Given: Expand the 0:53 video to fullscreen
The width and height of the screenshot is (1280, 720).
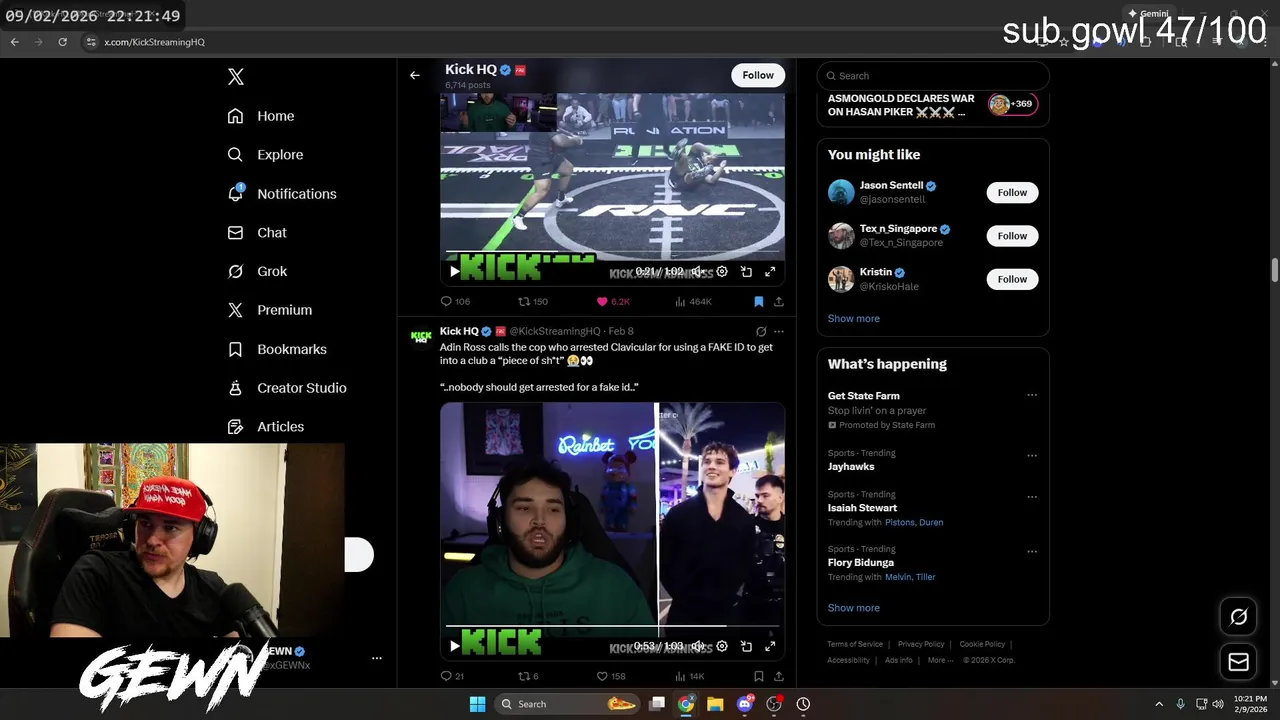Looking at the screenshot, I should pyautogui.click(x=770, y=646).
